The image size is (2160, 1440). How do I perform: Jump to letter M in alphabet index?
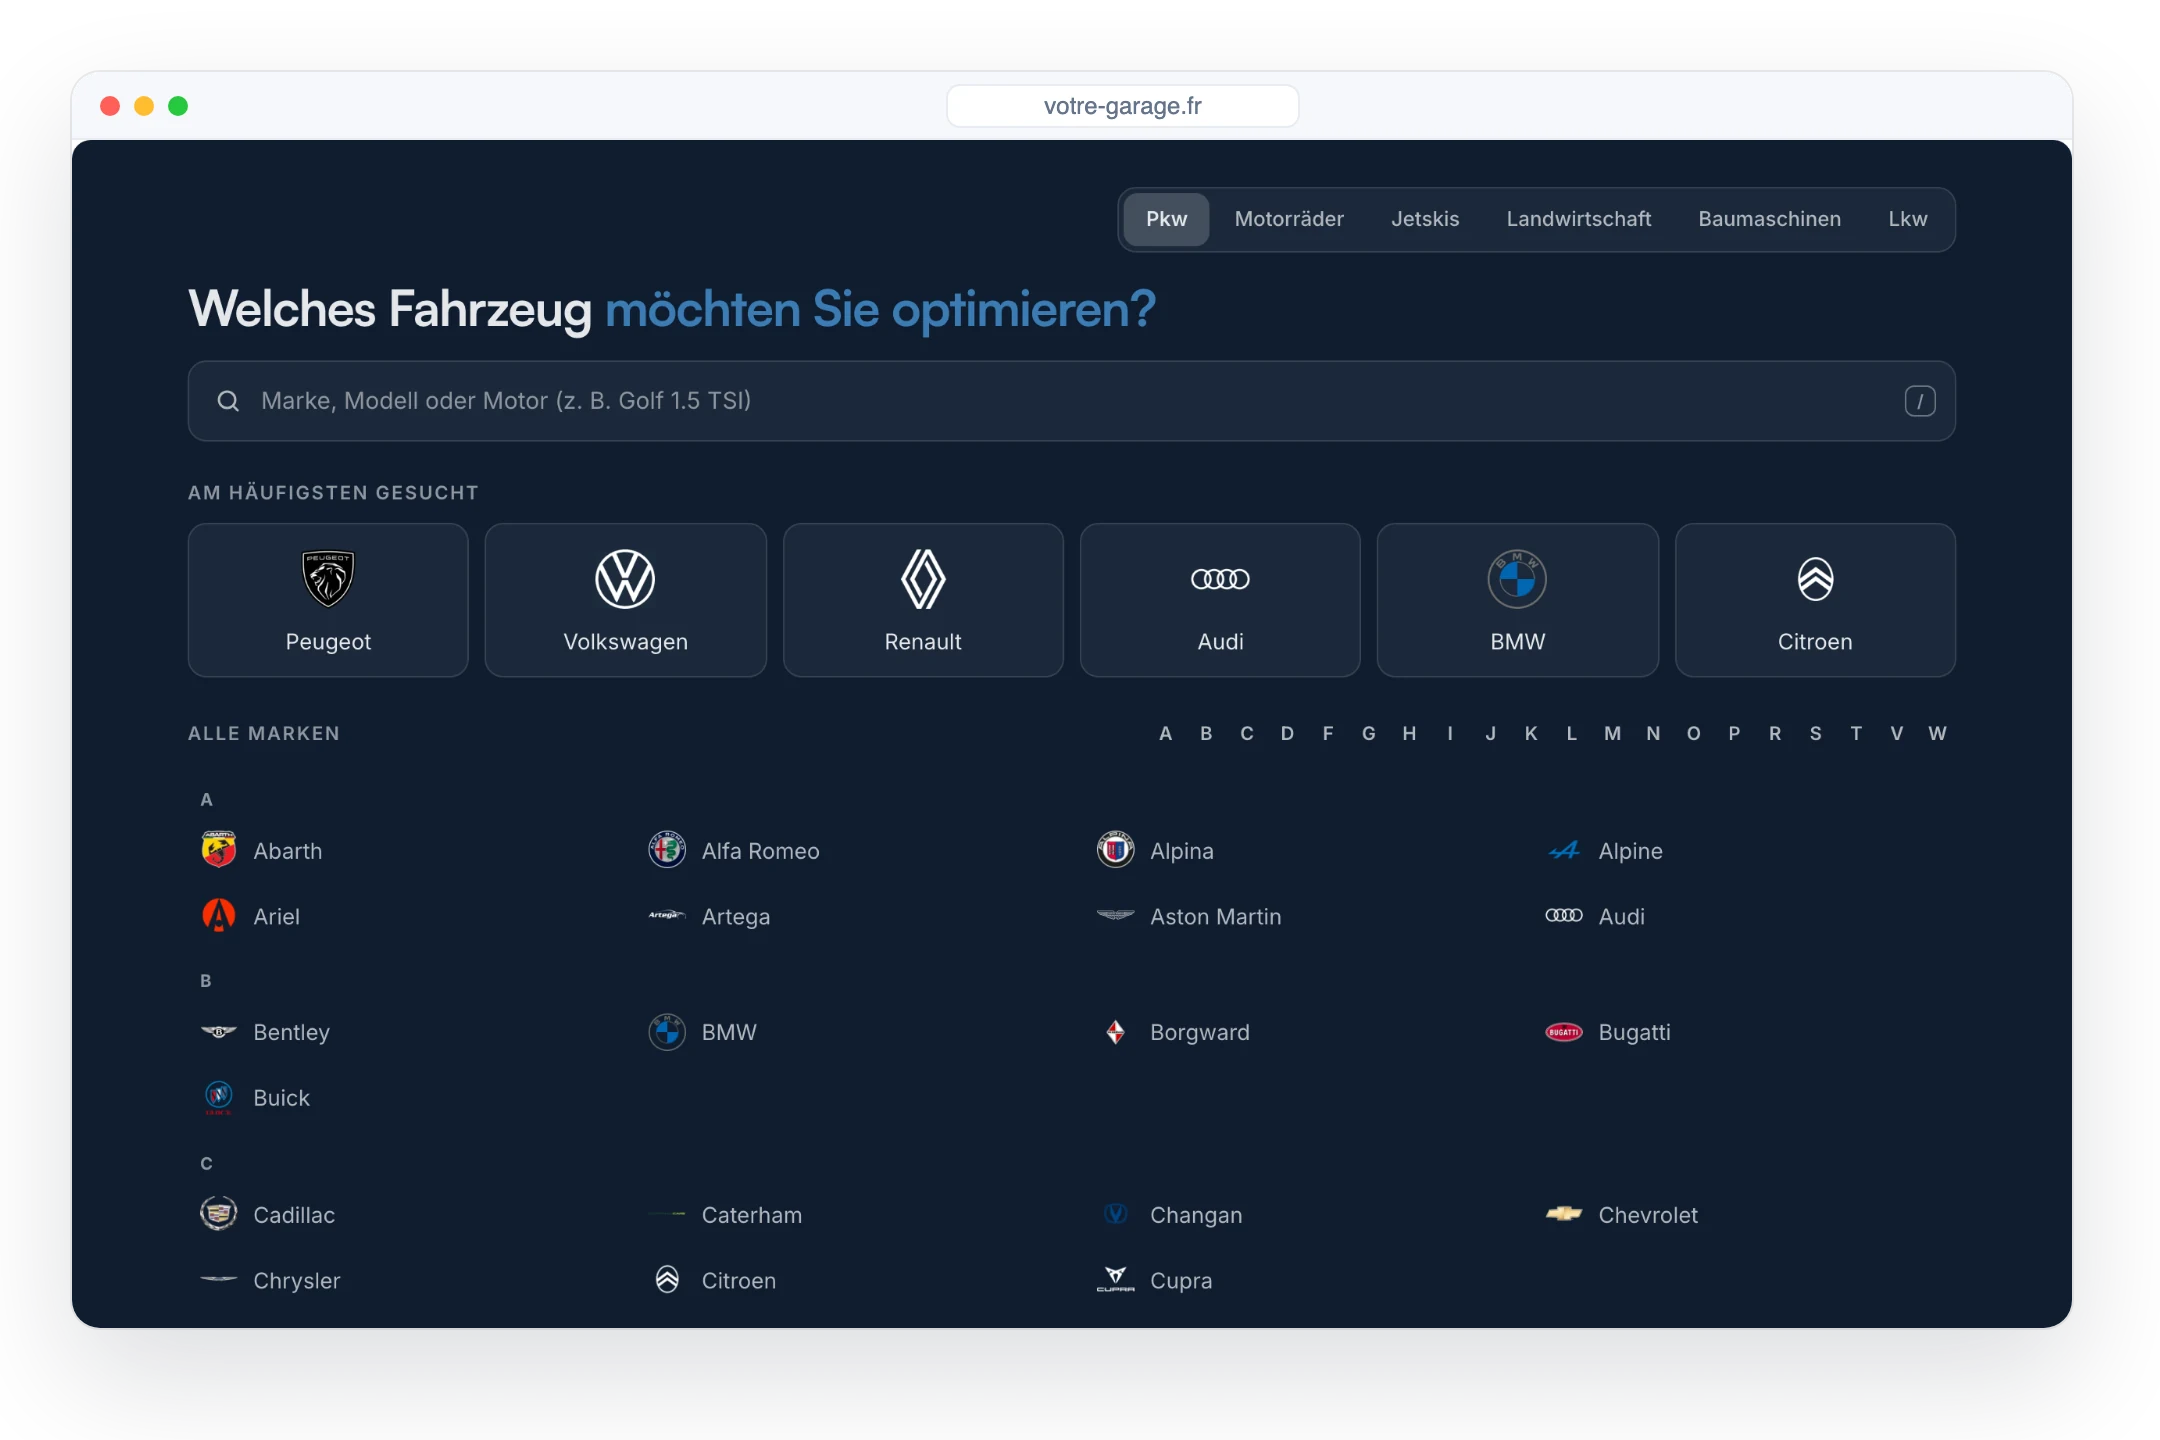click(1612, 734)
